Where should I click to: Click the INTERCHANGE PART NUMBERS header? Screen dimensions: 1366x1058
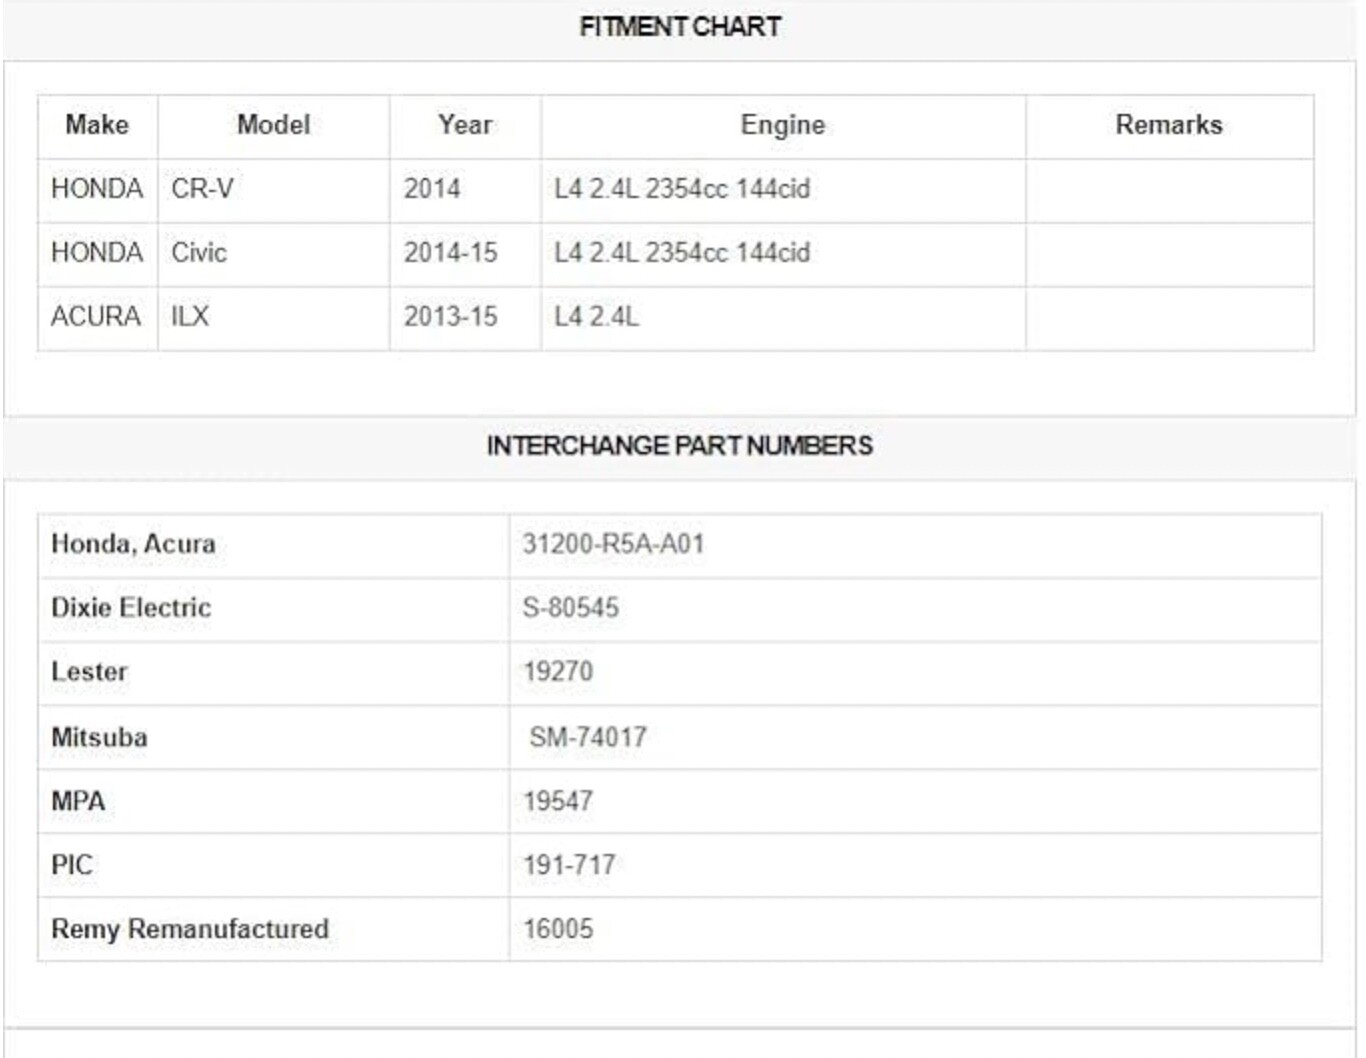click(680, 446)
